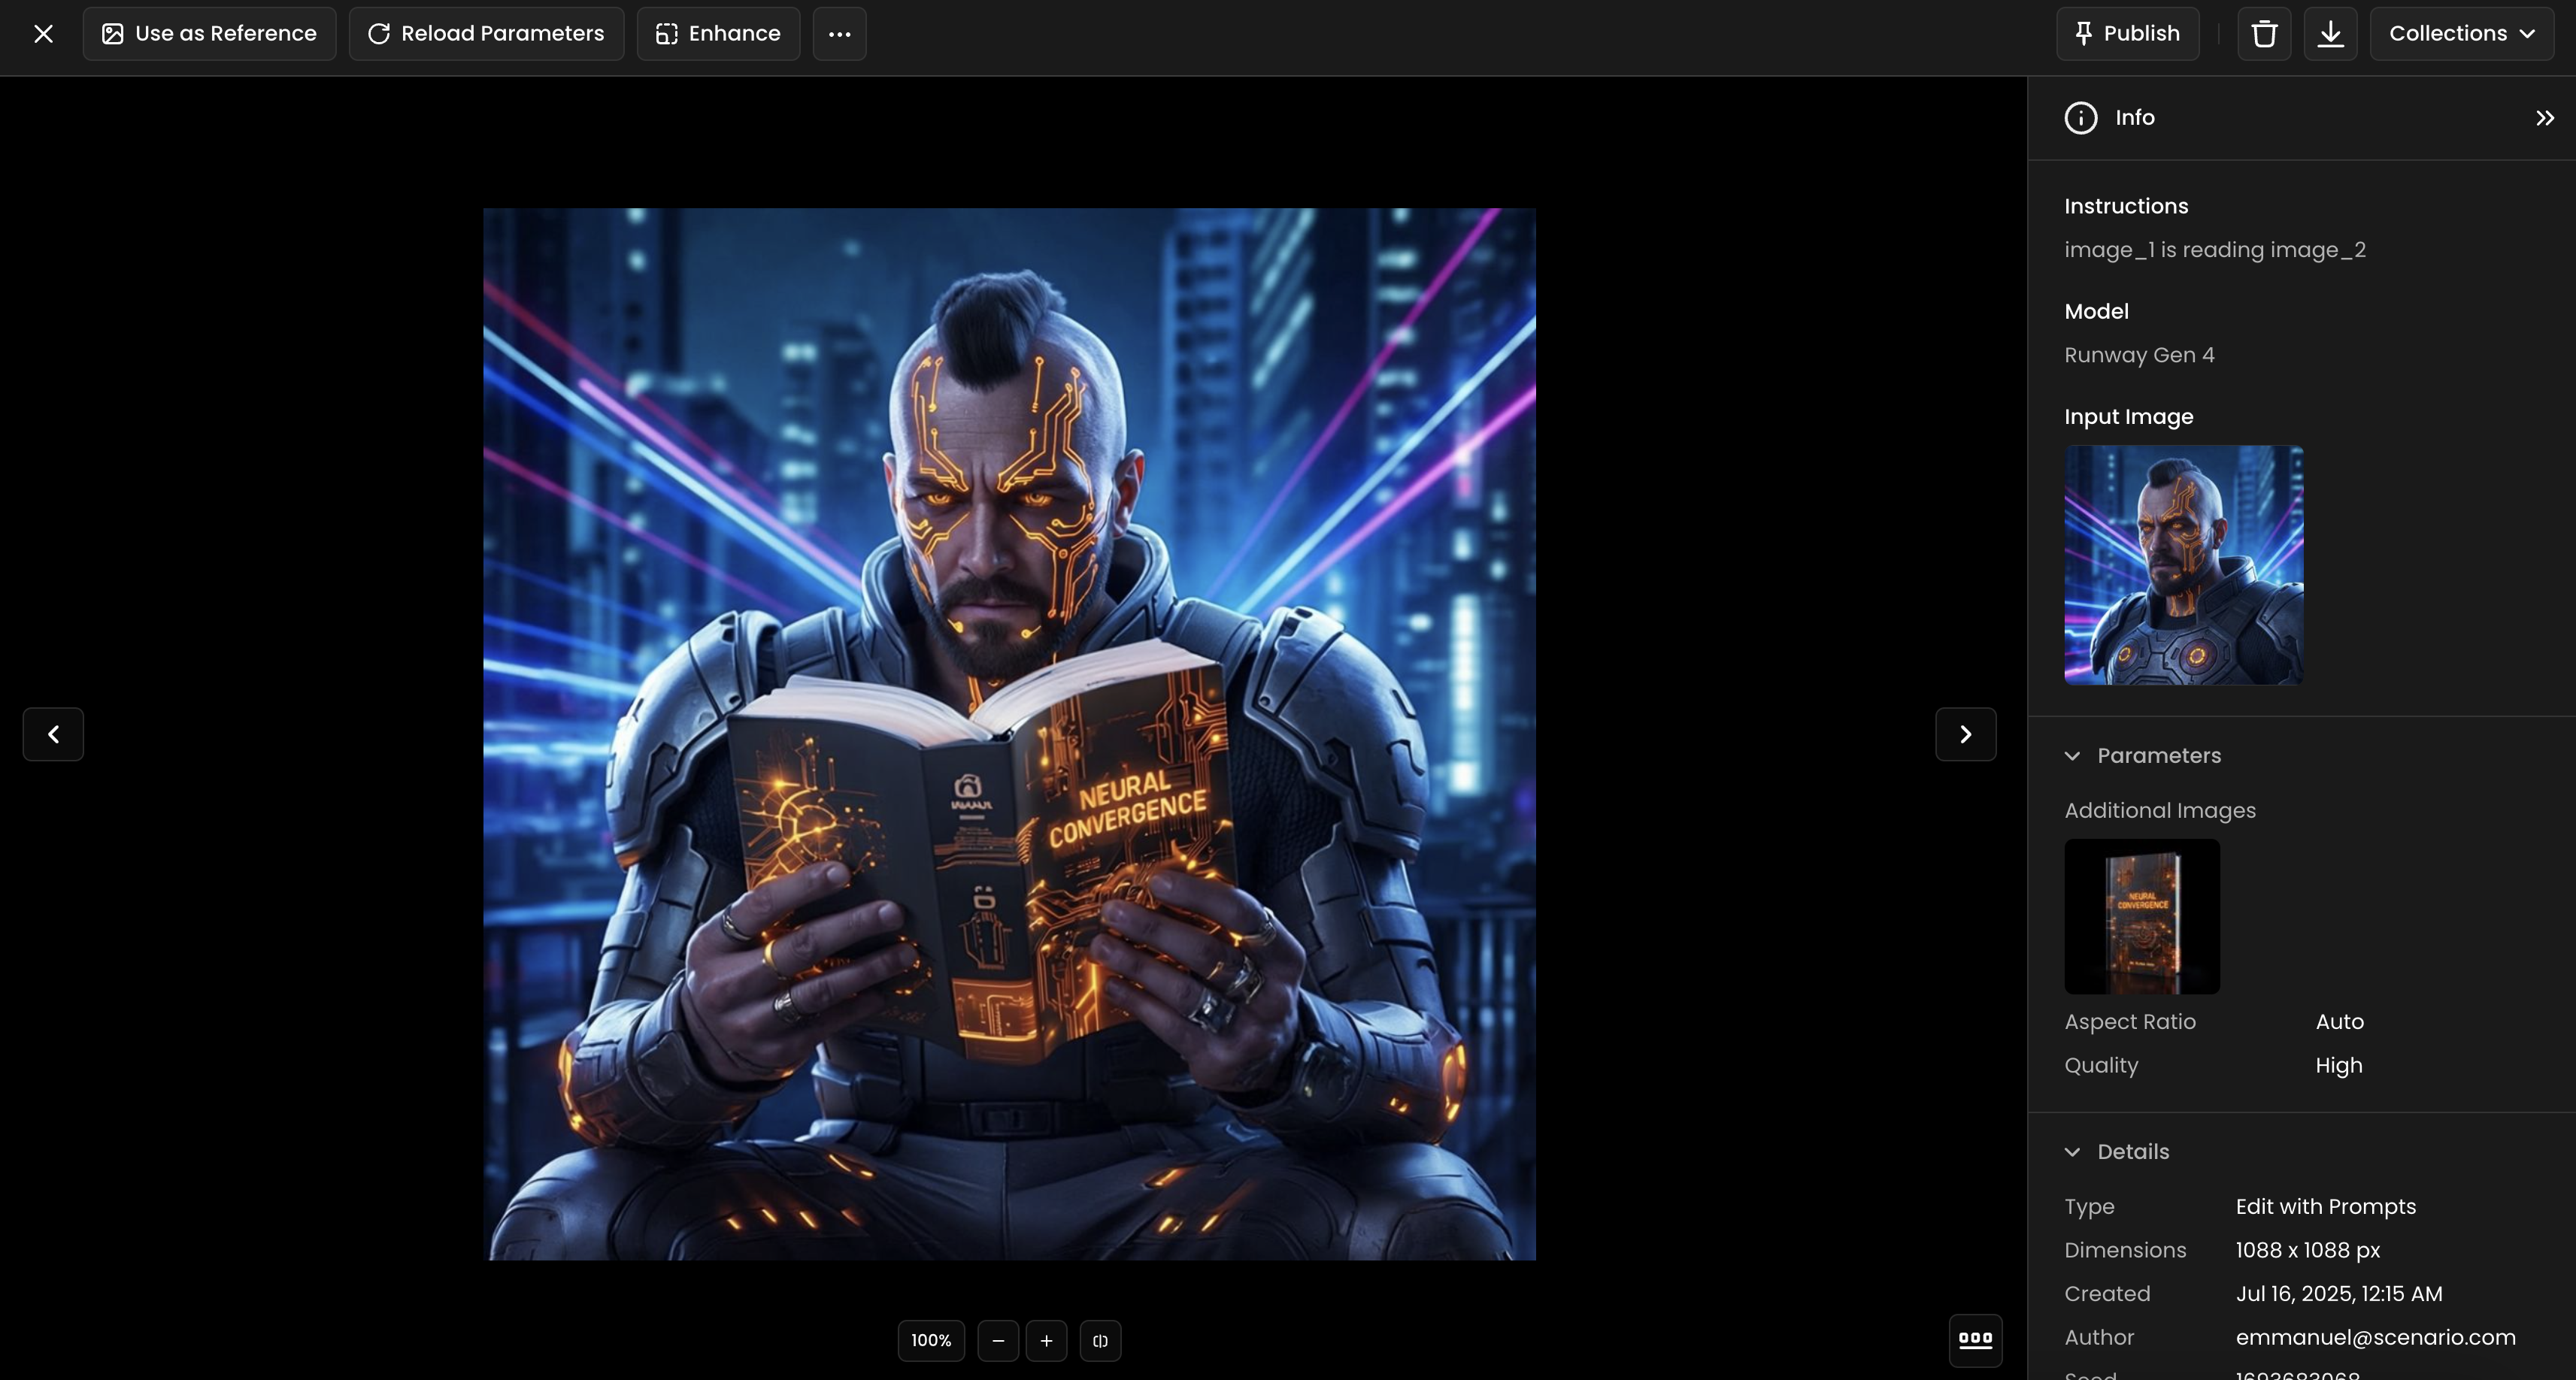The height and width of the screenshot is (1380, 2576).
Task: Click the 100% zoom level indicator
Action: (x=931, y=1341)
